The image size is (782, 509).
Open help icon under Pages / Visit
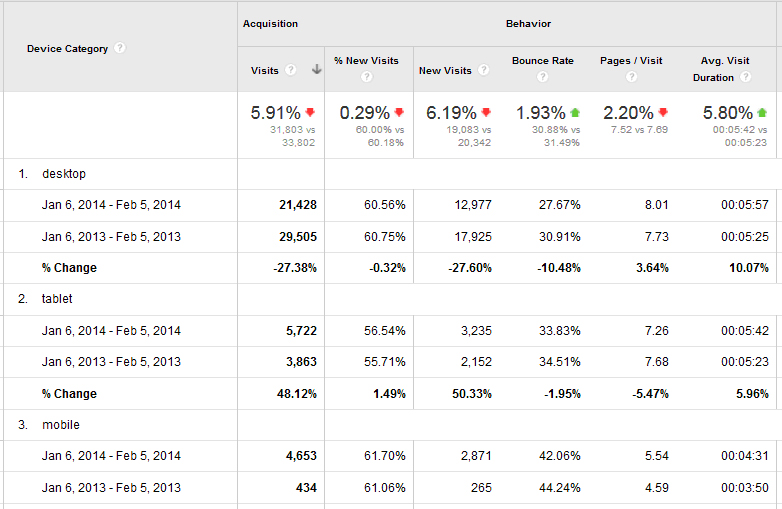pos(631,77)
